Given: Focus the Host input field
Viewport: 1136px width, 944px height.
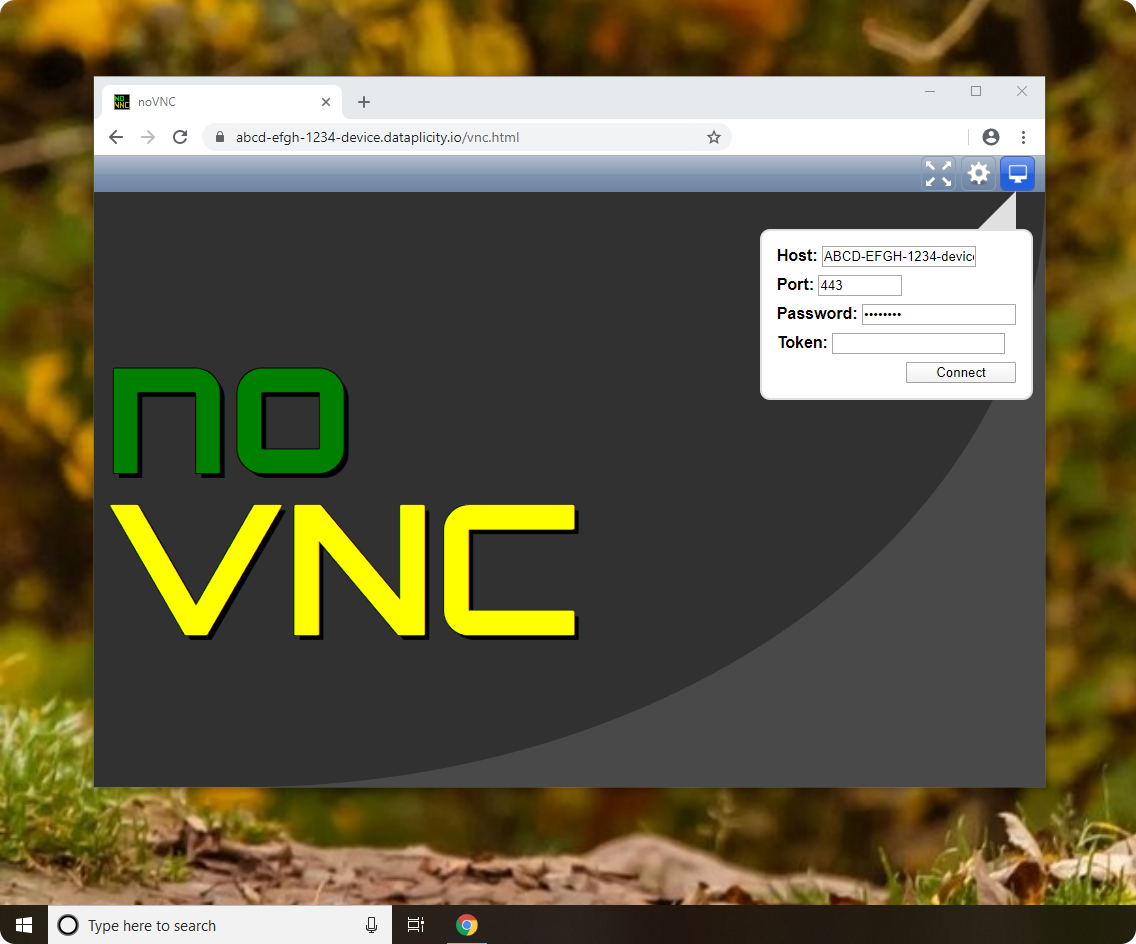Looking at the screenshot, I should click(898, 256).
